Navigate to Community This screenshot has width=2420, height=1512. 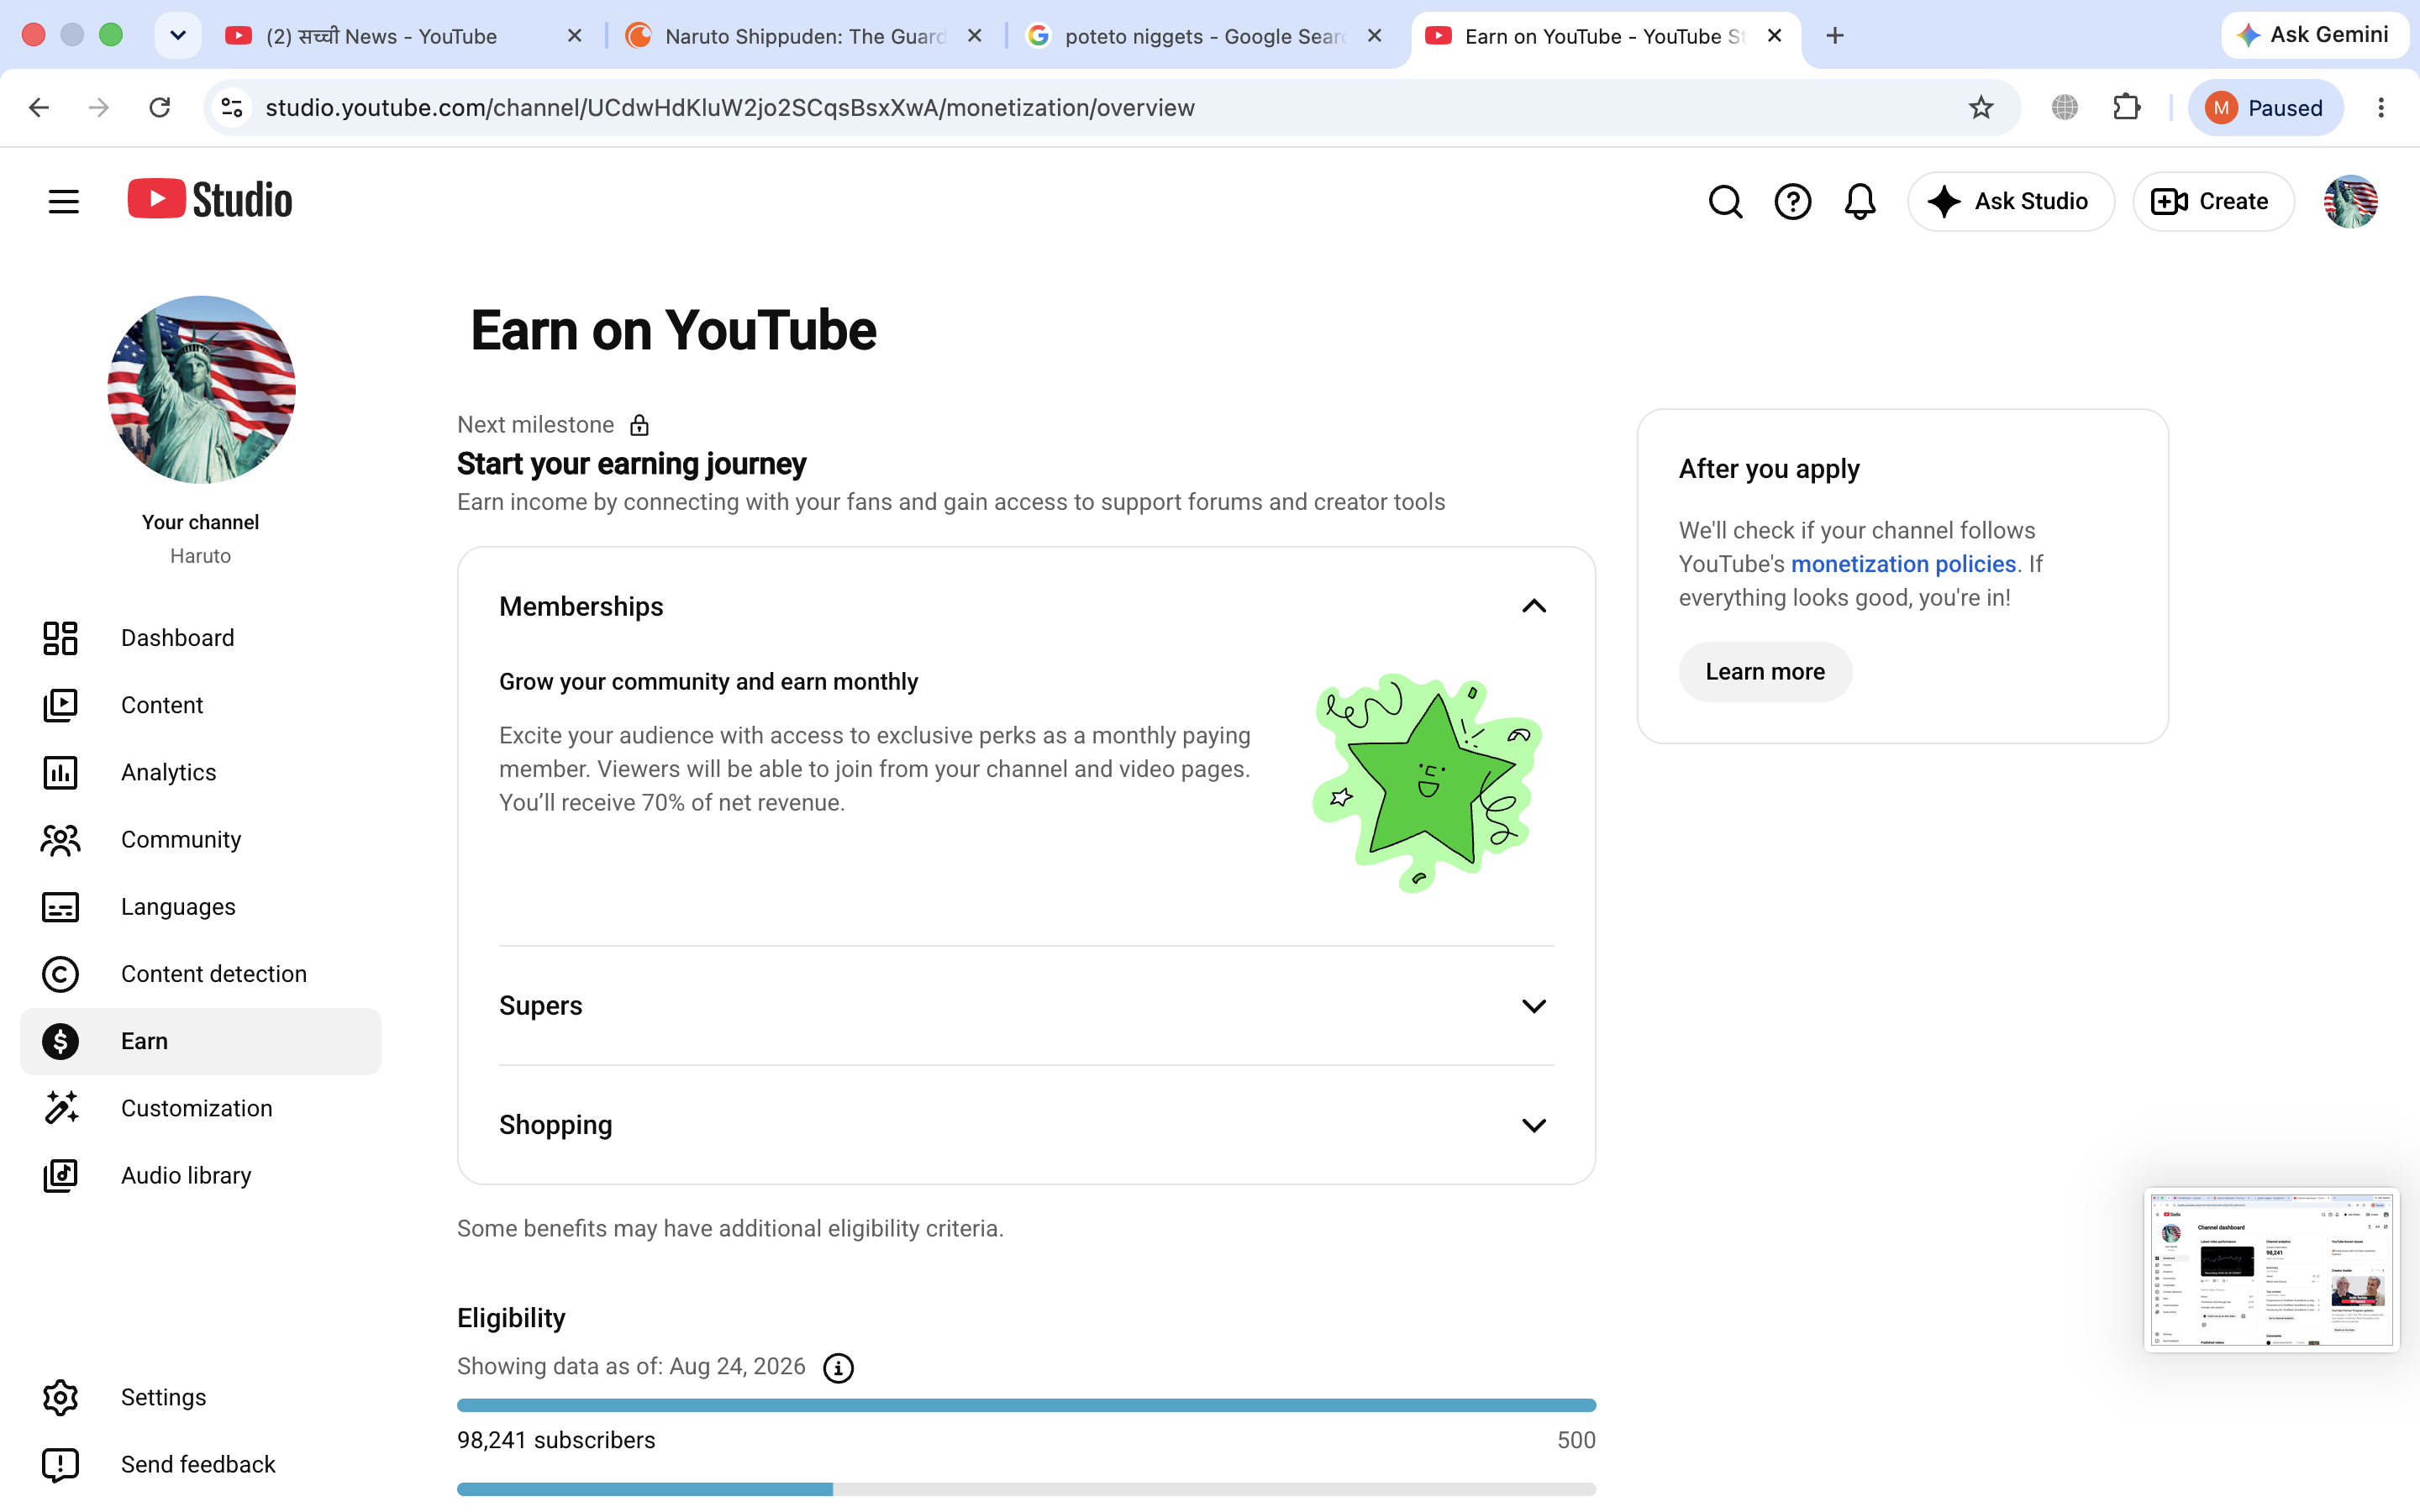(x=200, y=840)
